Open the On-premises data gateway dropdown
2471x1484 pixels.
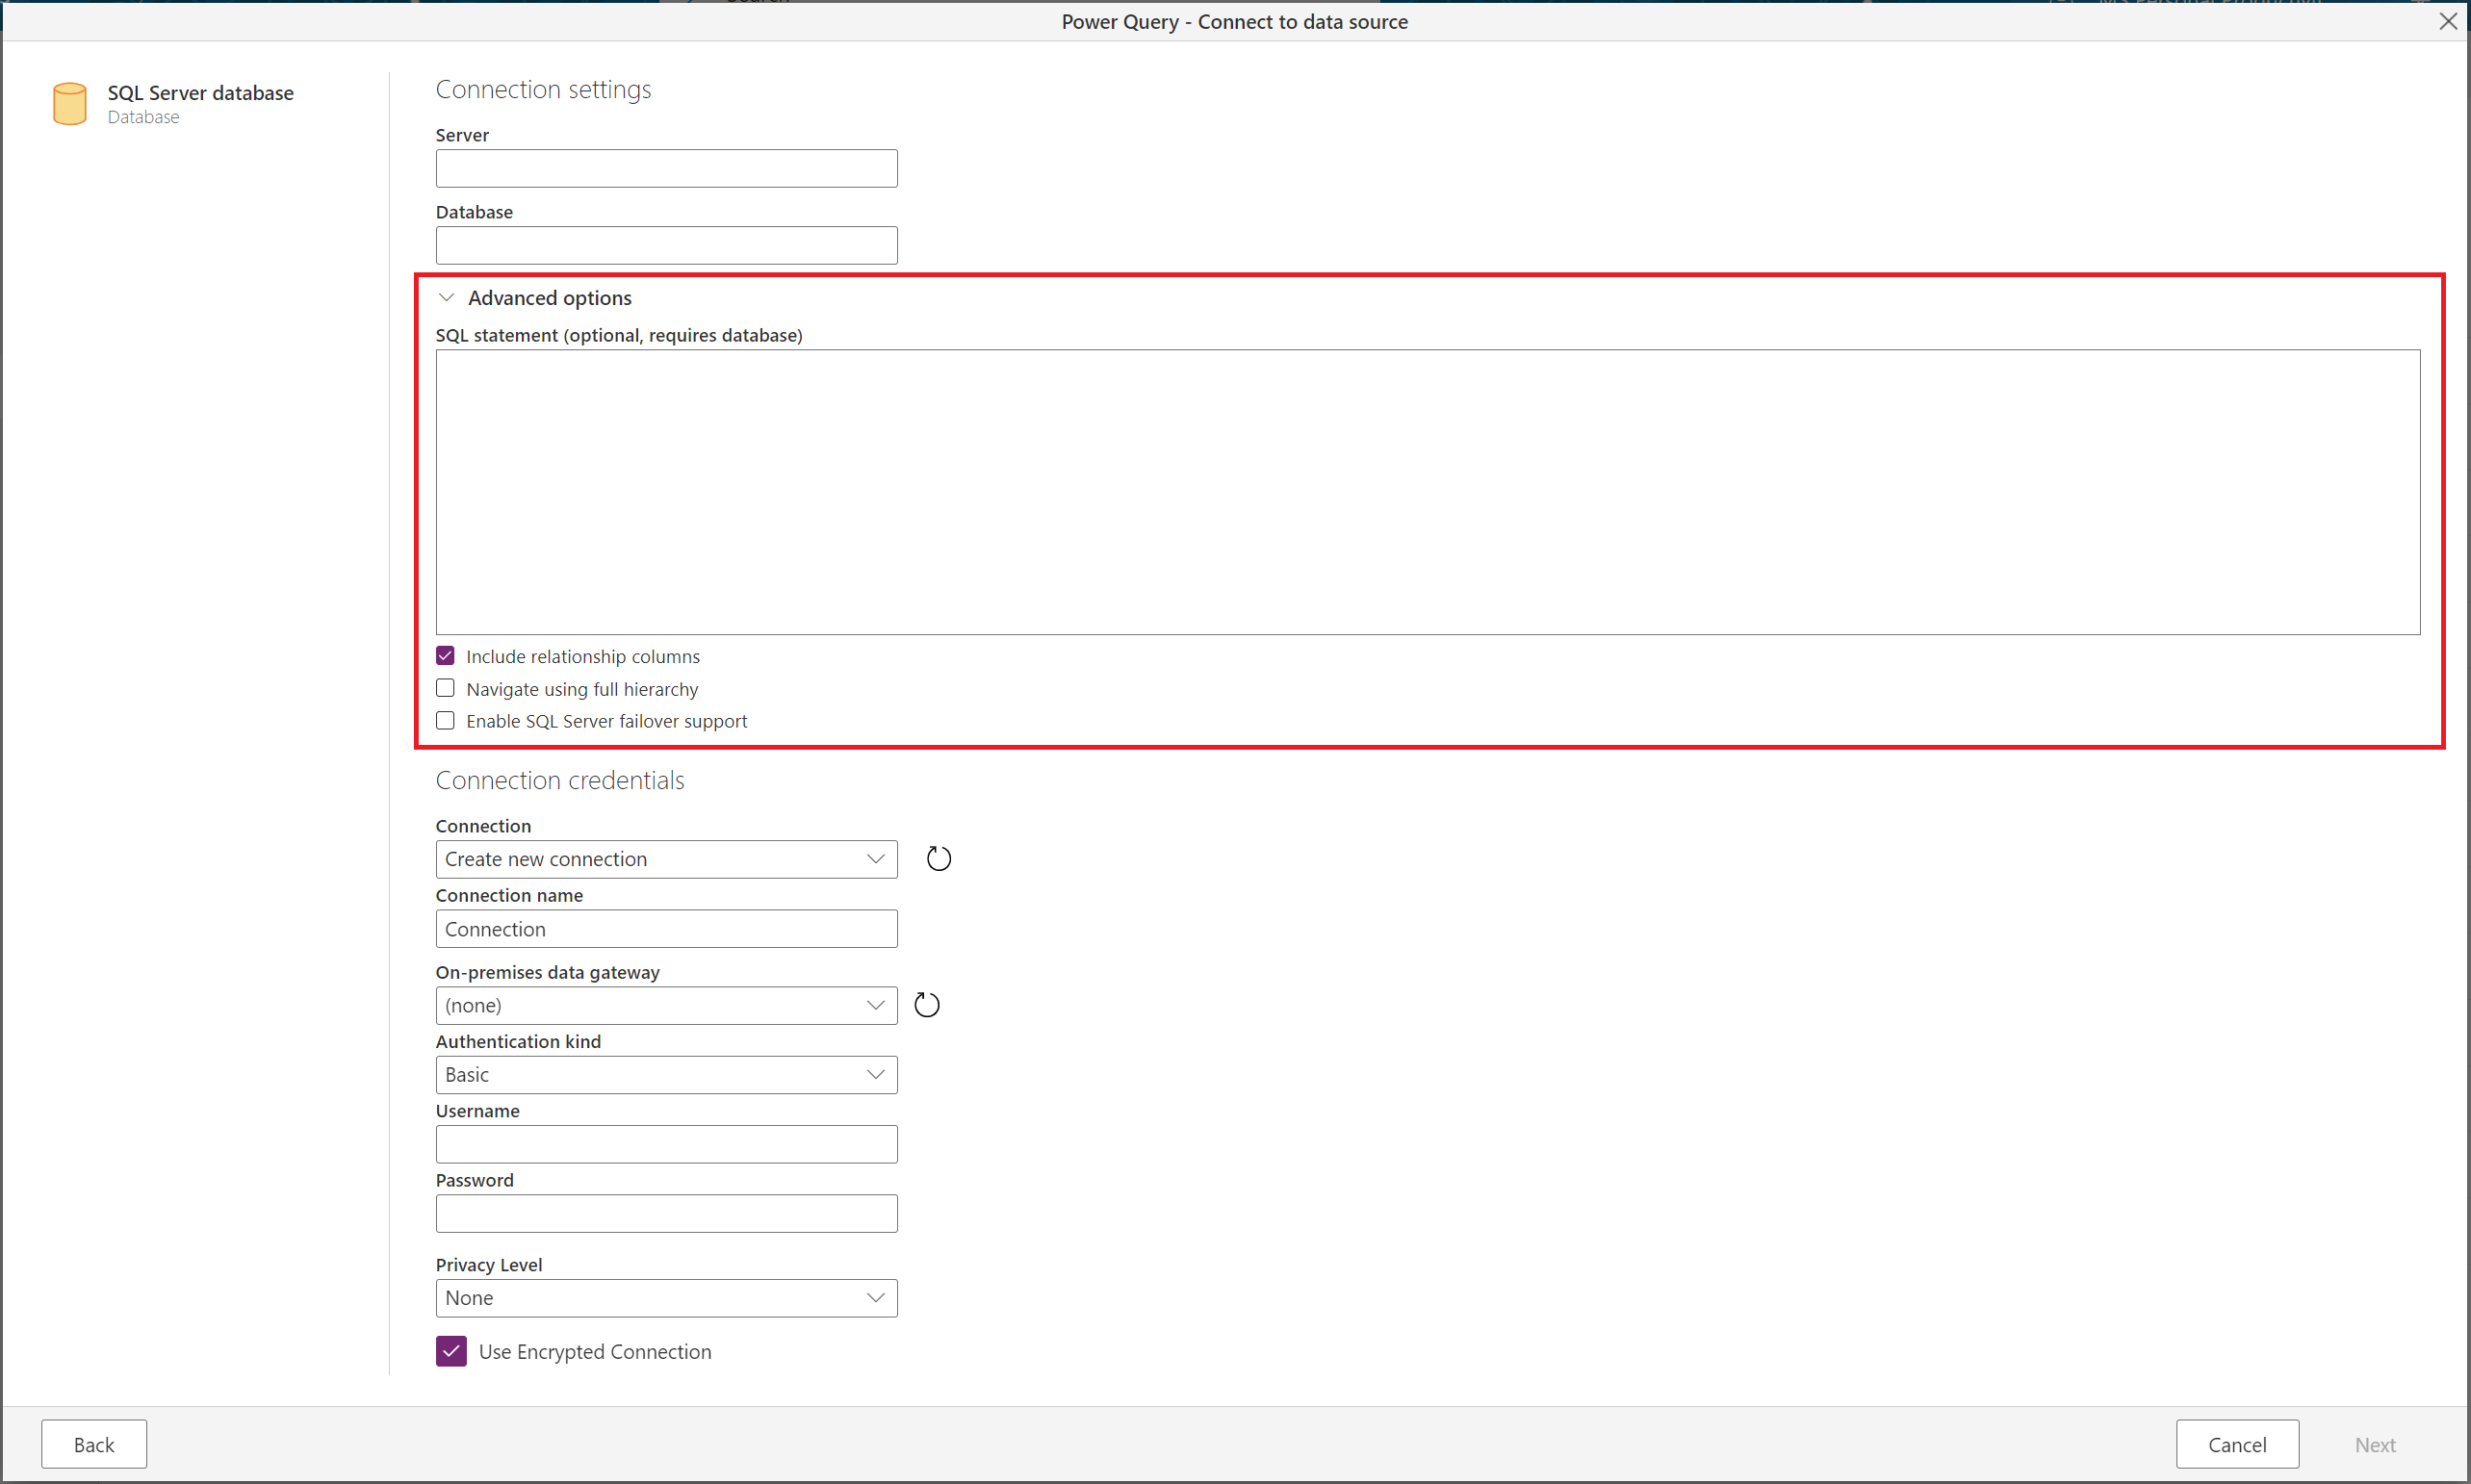666,1005
